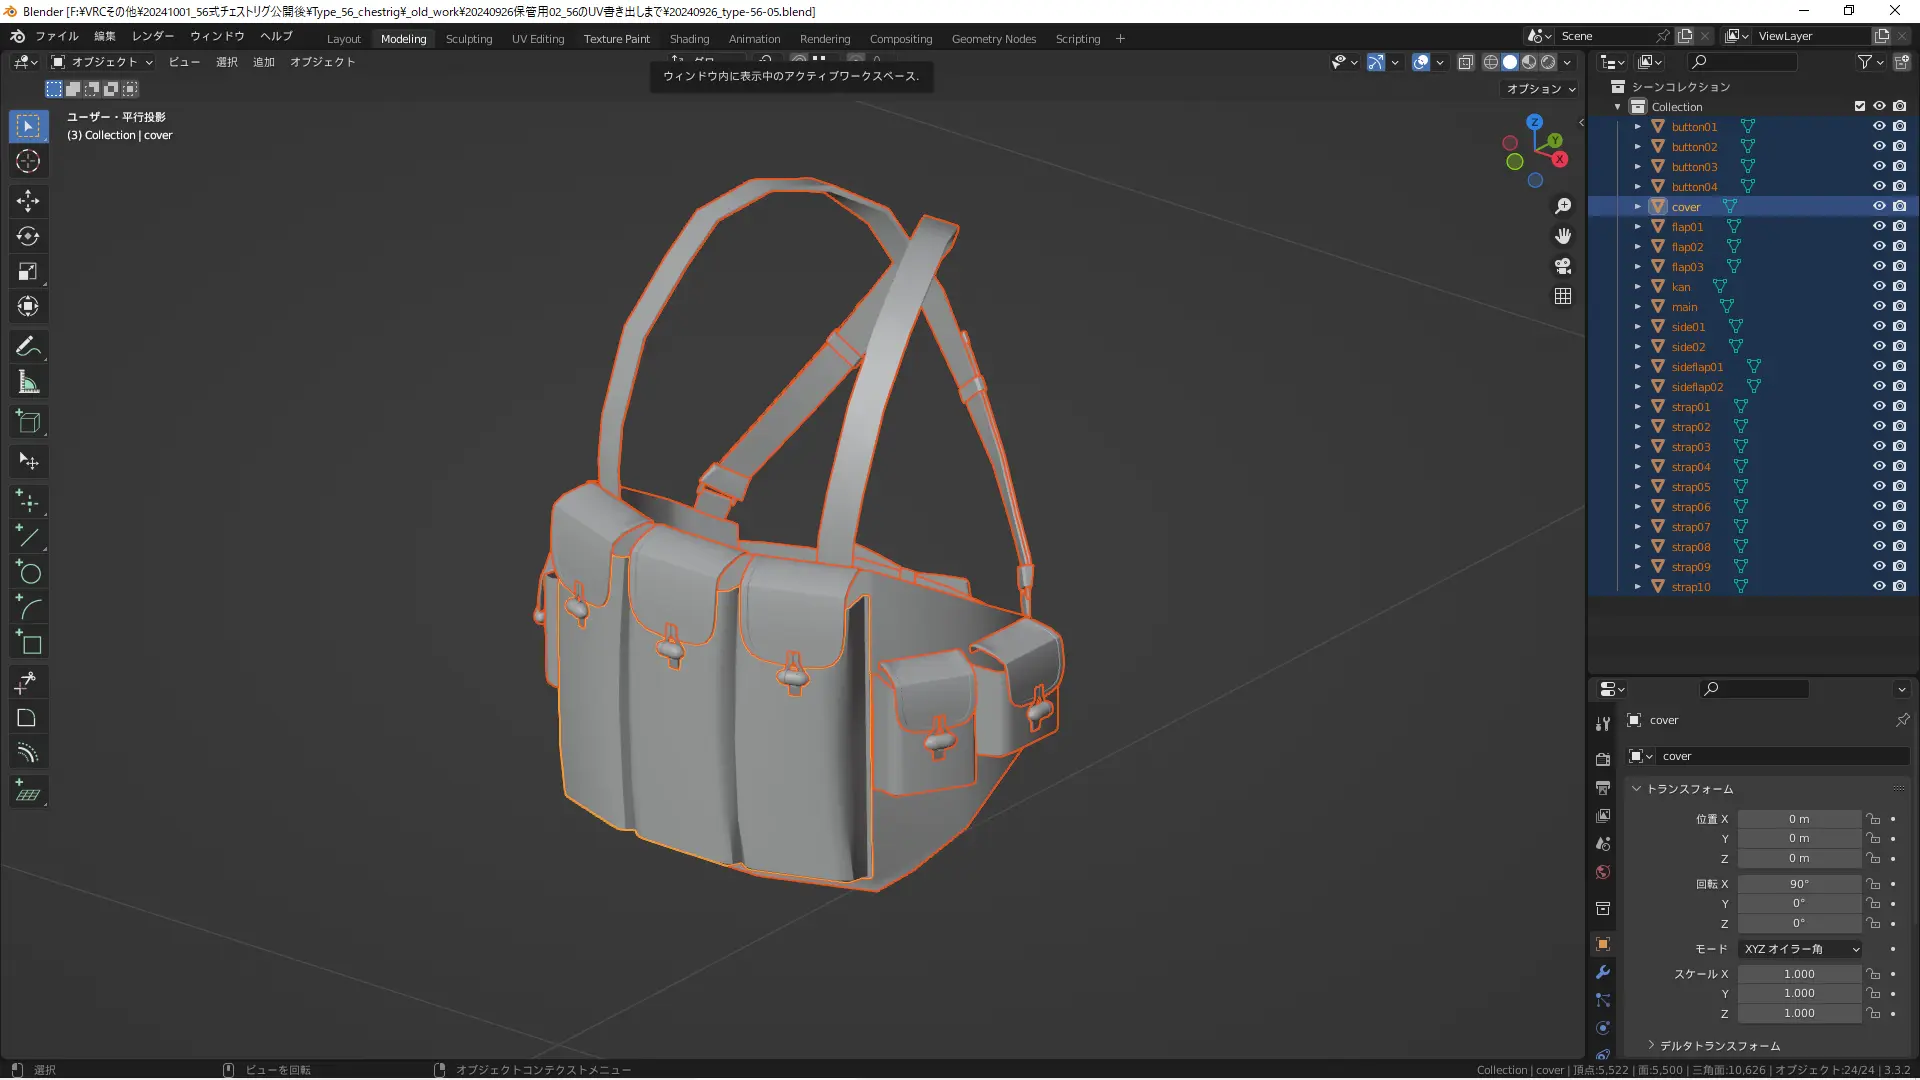Select the Rotate tool in toolbar
Image resolution: width=1920 pixels, height=1080 pixels.
tap(28, 236)
